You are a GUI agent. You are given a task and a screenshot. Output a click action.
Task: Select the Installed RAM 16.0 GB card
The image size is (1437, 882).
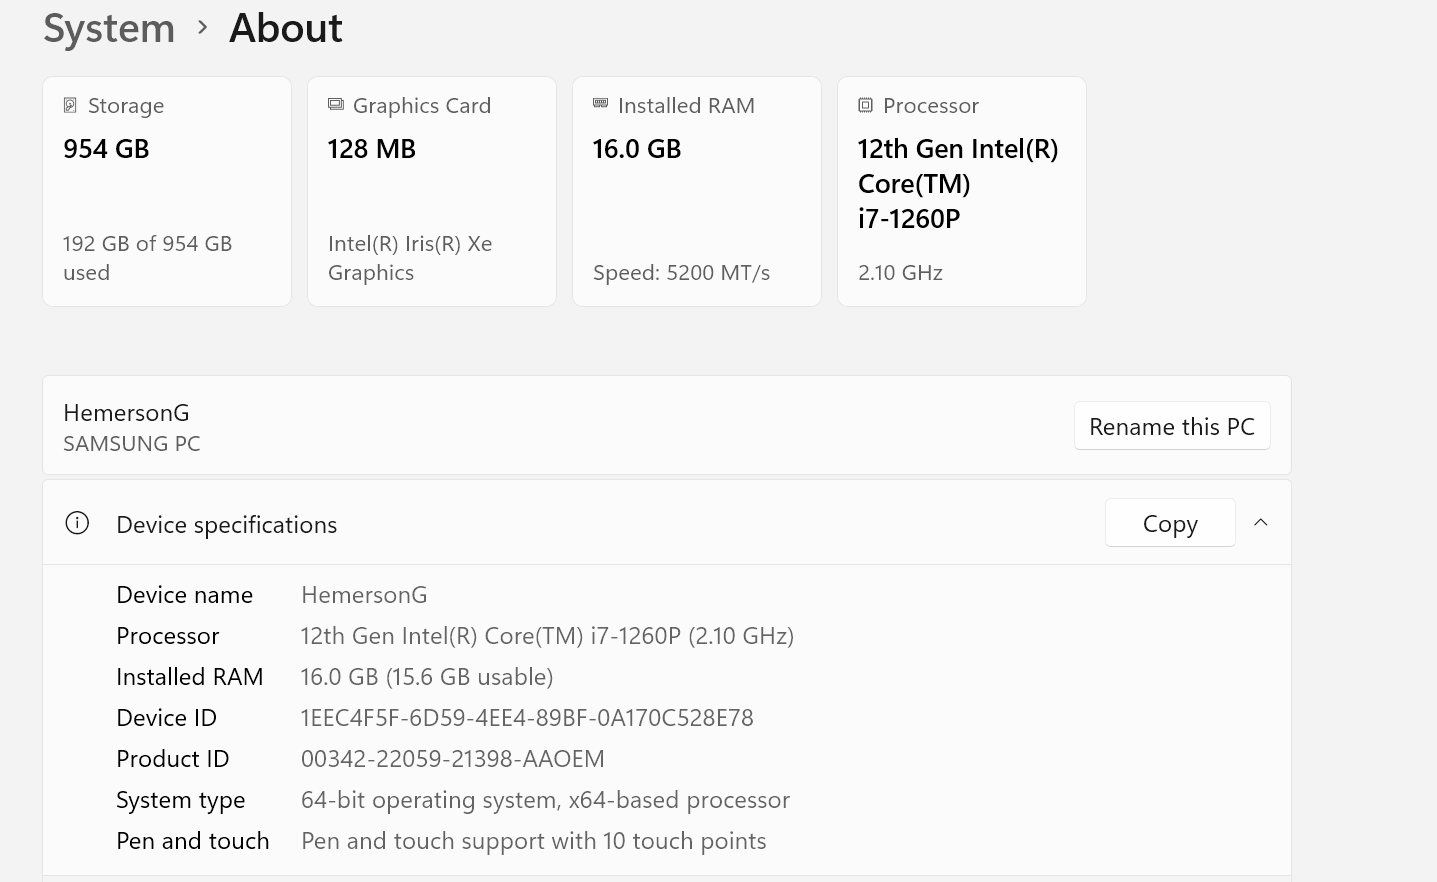click(x=697, y=191)
